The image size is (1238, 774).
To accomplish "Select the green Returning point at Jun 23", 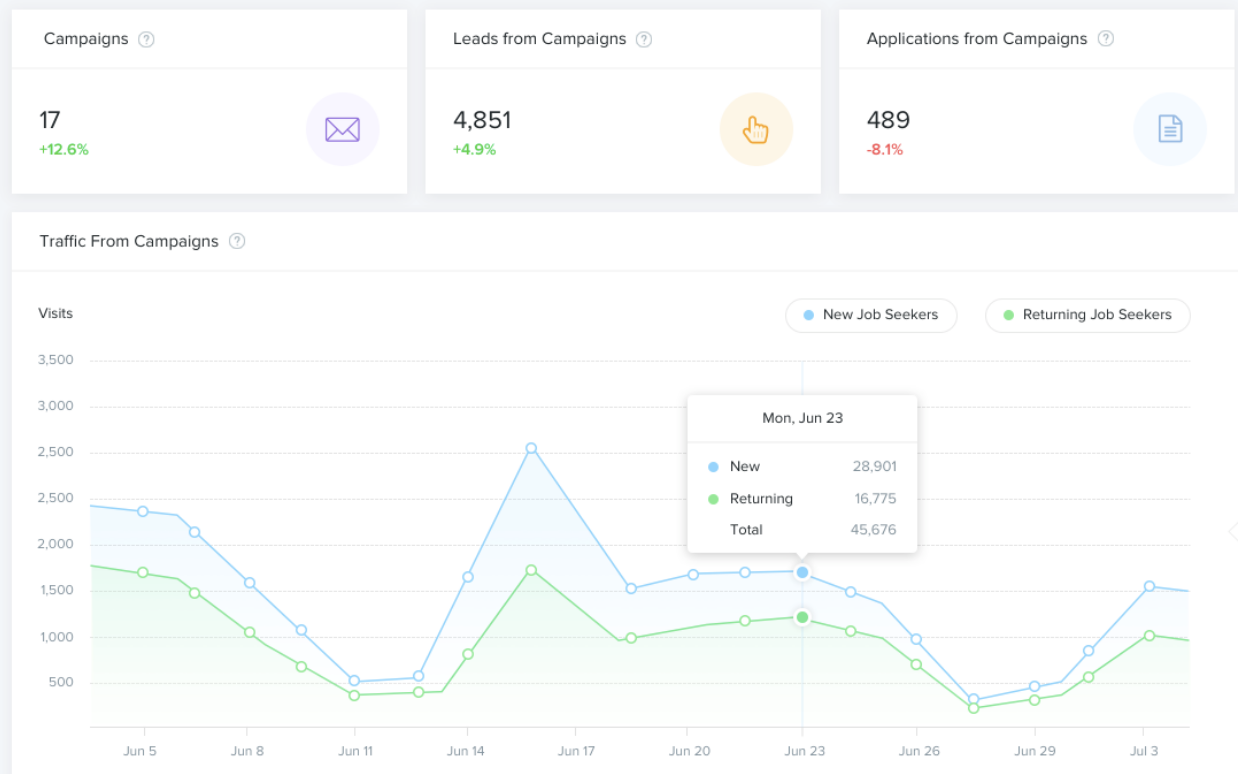I will click(x=802, y=617).
